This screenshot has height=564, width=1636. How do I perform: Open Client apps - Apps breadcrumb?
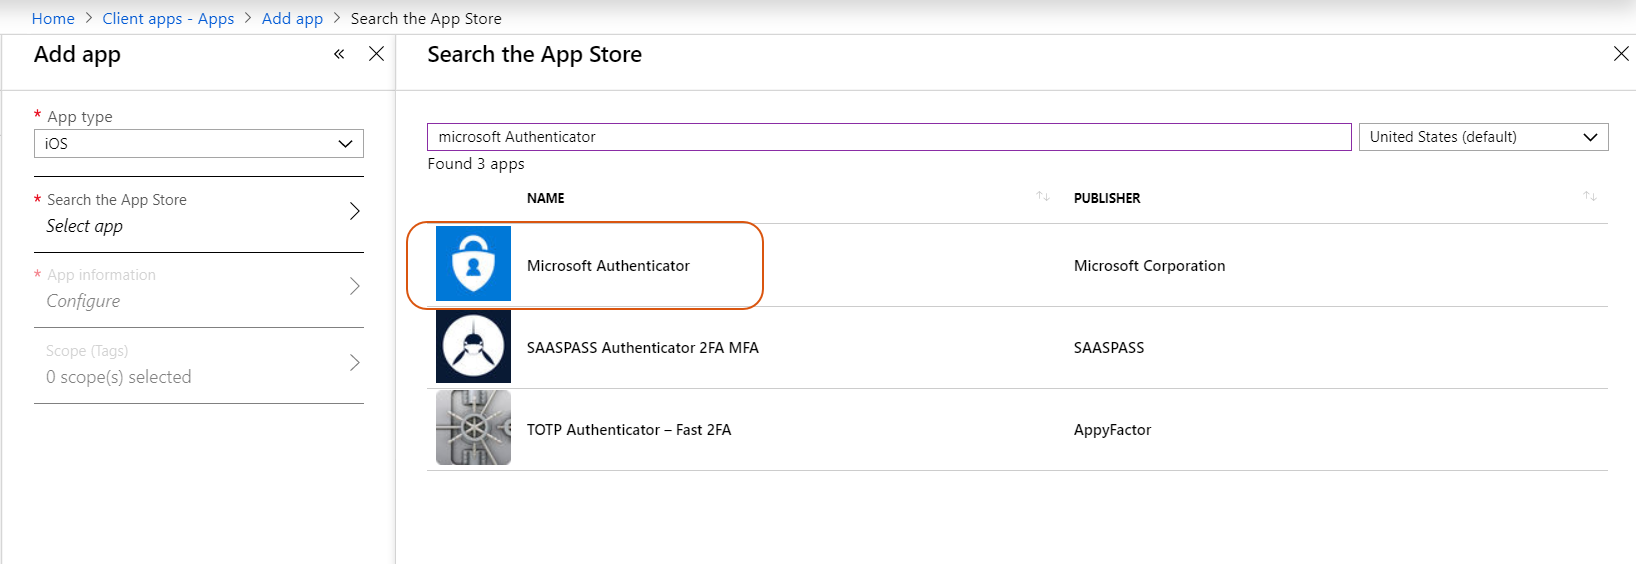click(x=168, y=18)
